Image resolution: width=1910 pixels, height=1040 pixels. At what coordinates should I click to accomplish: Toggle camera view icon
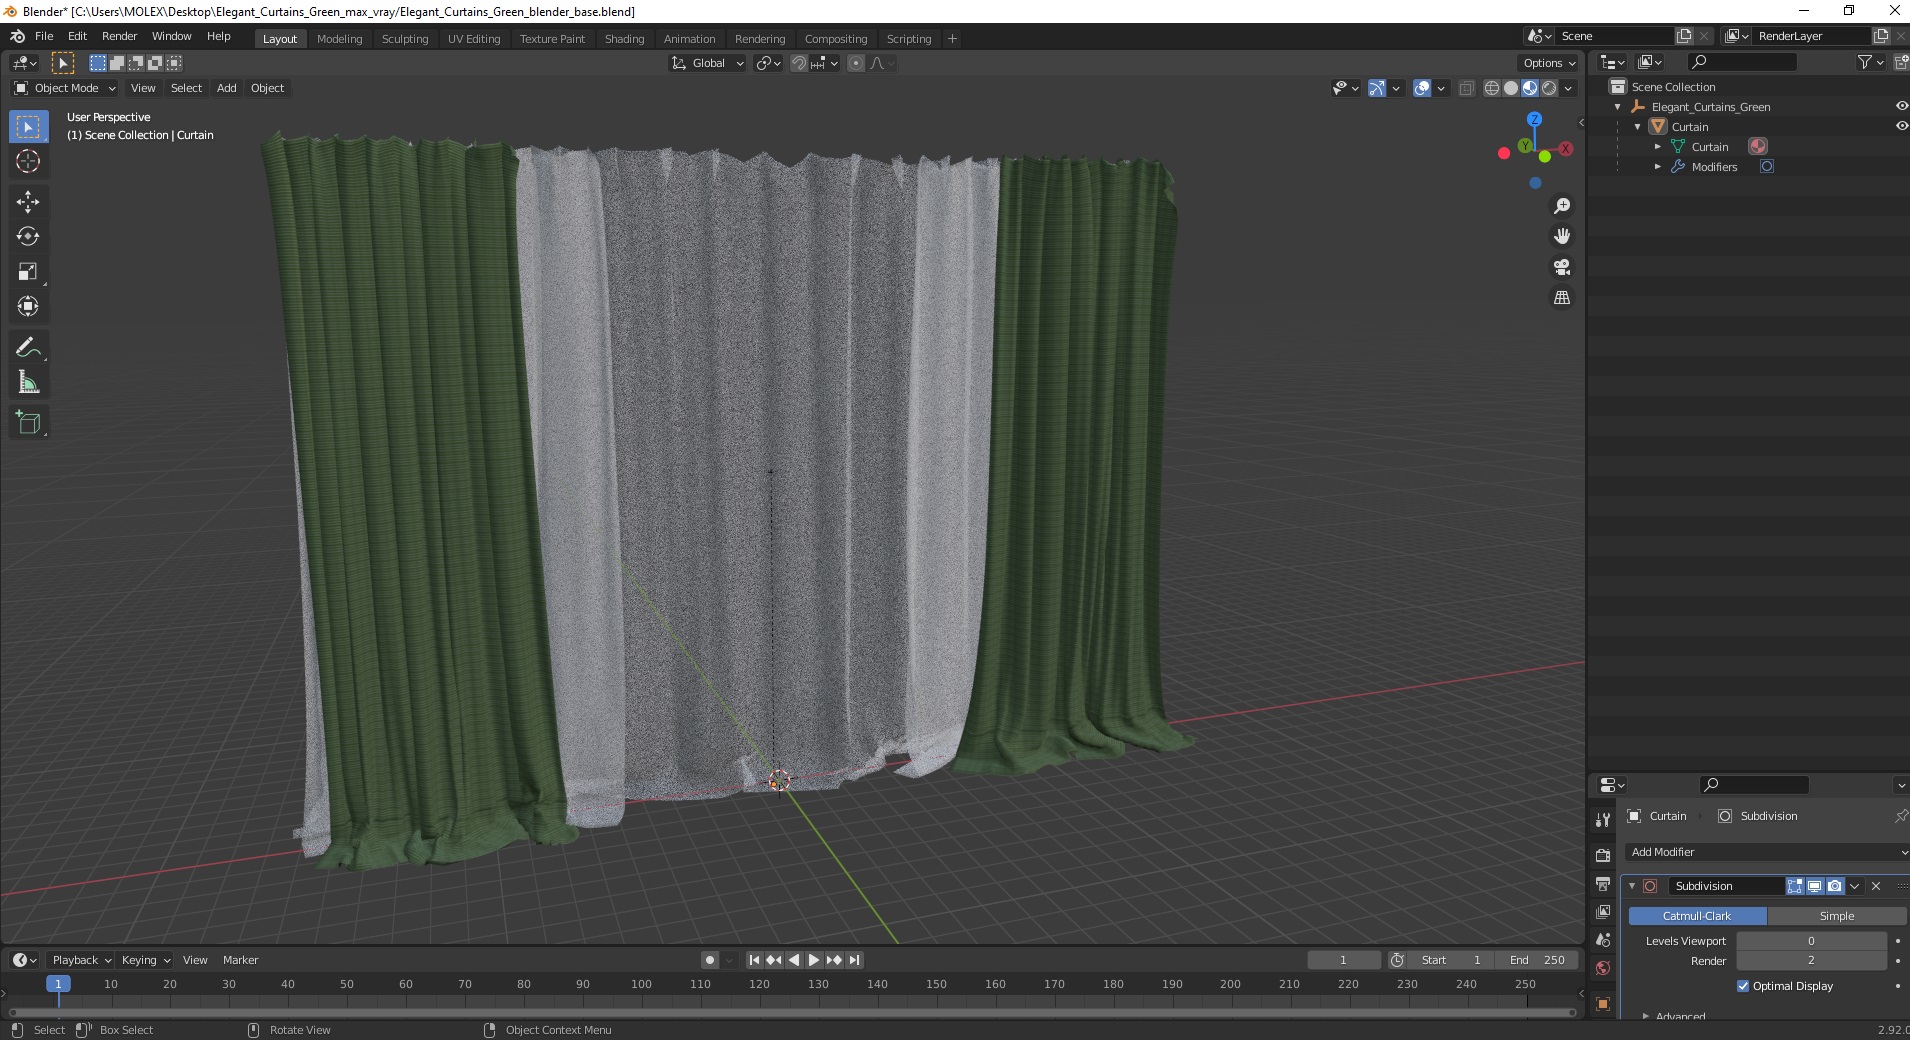(1562, 267)
